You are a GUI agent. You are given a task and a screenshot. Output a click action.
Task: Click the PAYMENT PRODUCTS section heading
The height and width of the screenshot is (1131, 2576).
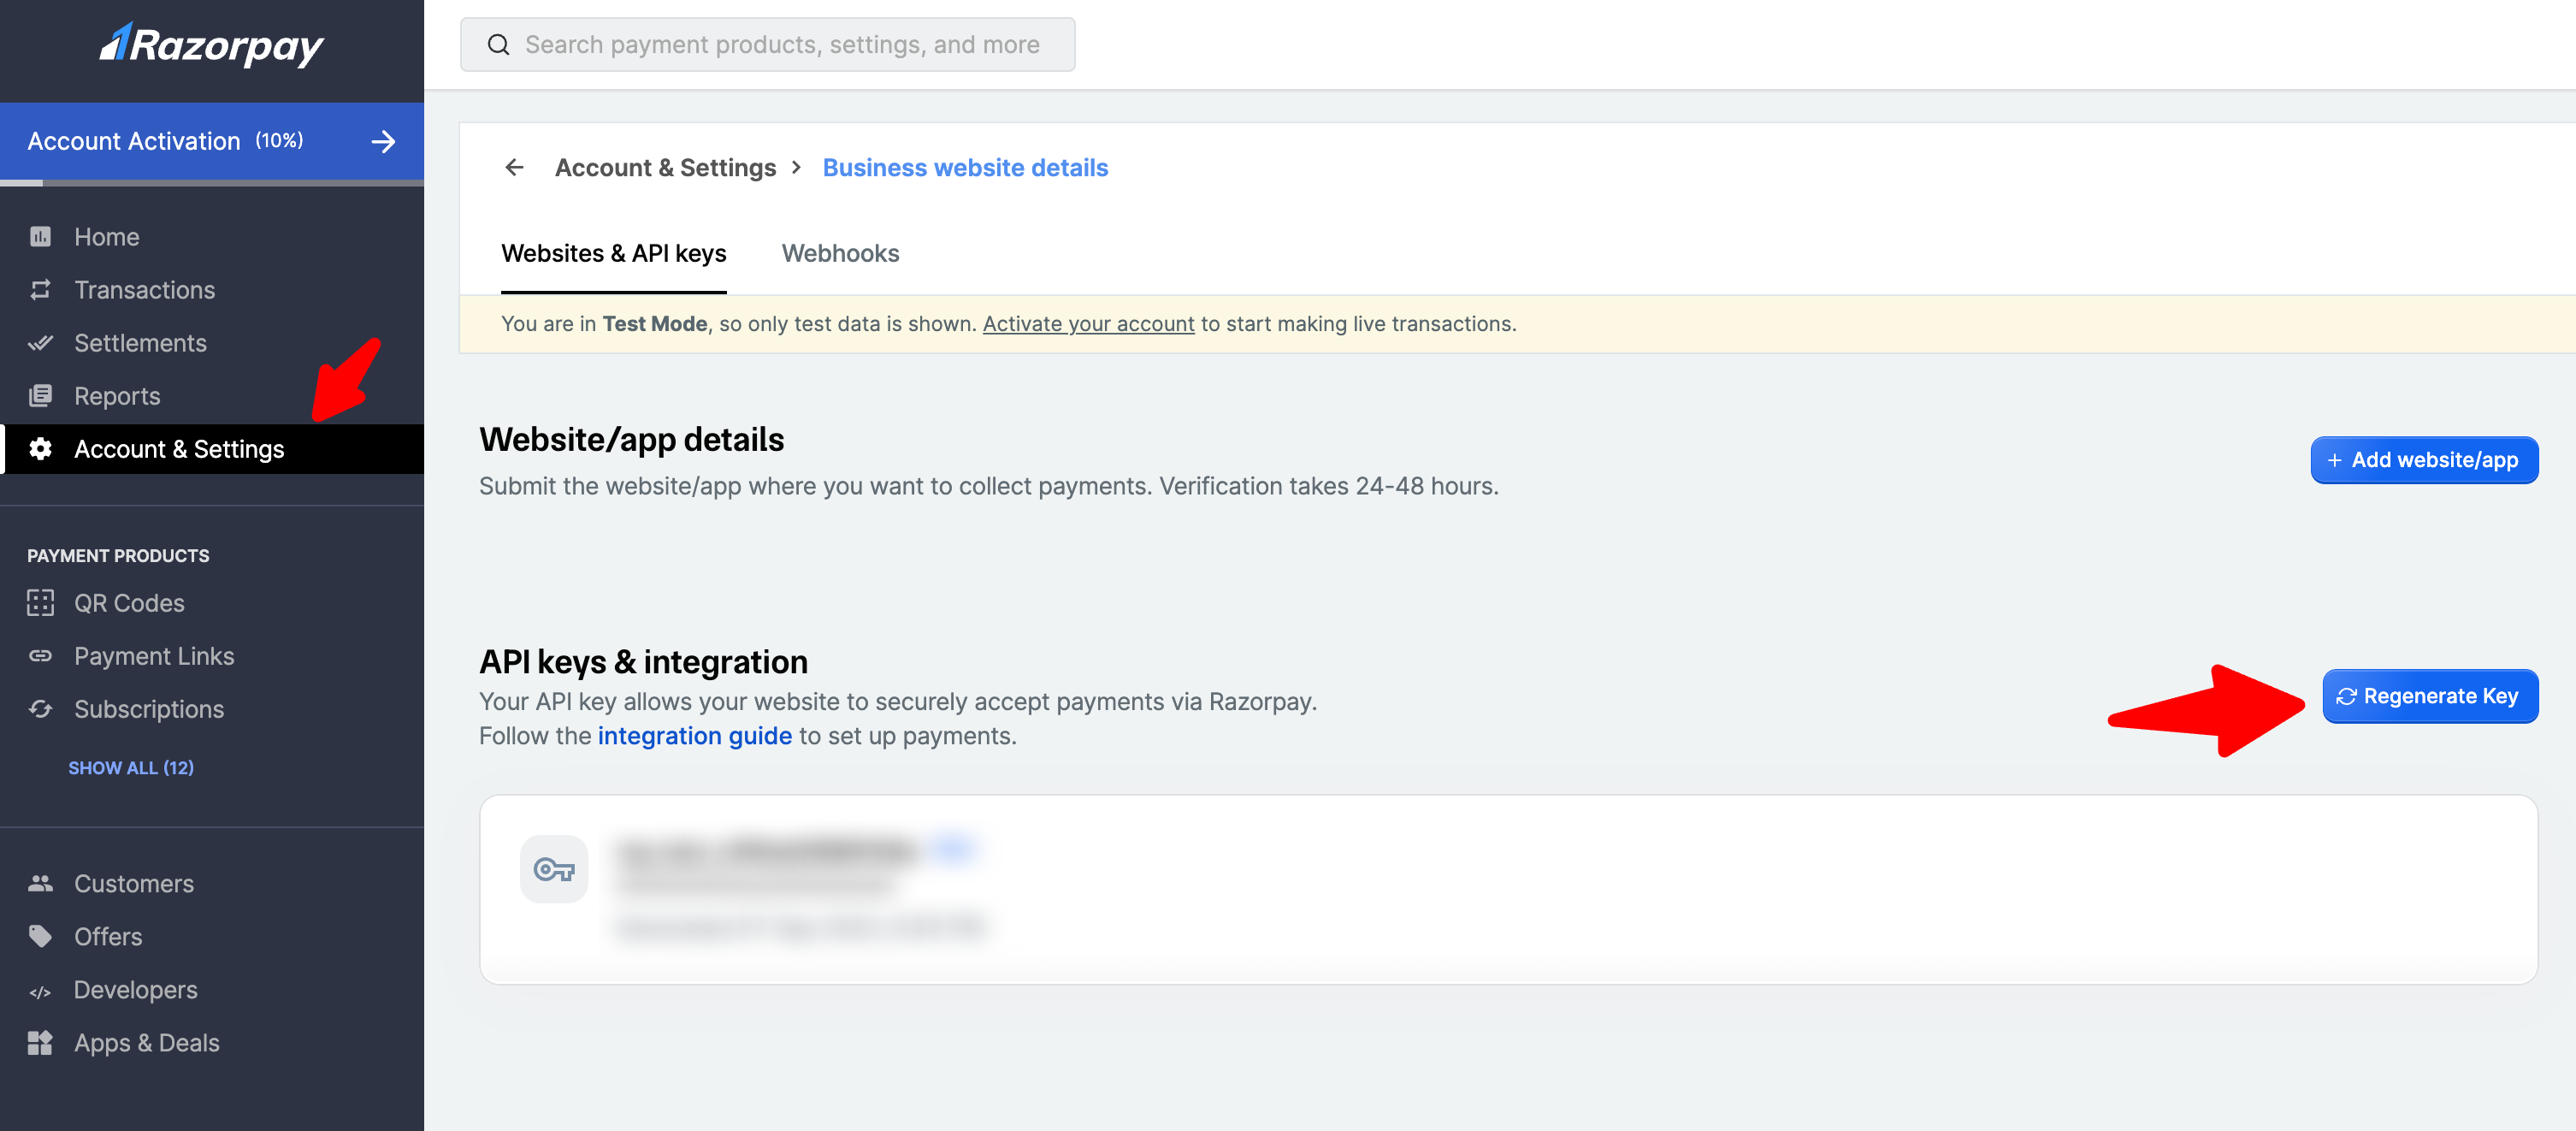[x=118, y=556]
